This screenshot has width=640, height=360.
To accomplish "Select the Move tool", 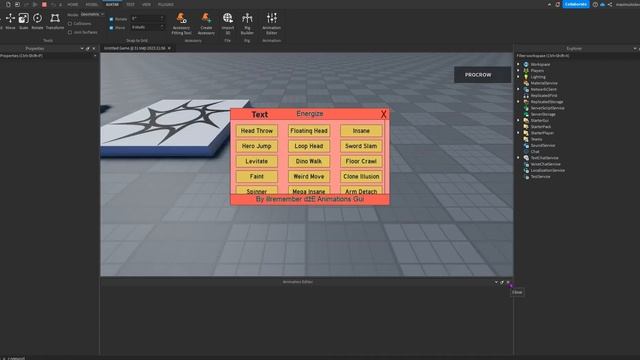I will tap(10, 21).
